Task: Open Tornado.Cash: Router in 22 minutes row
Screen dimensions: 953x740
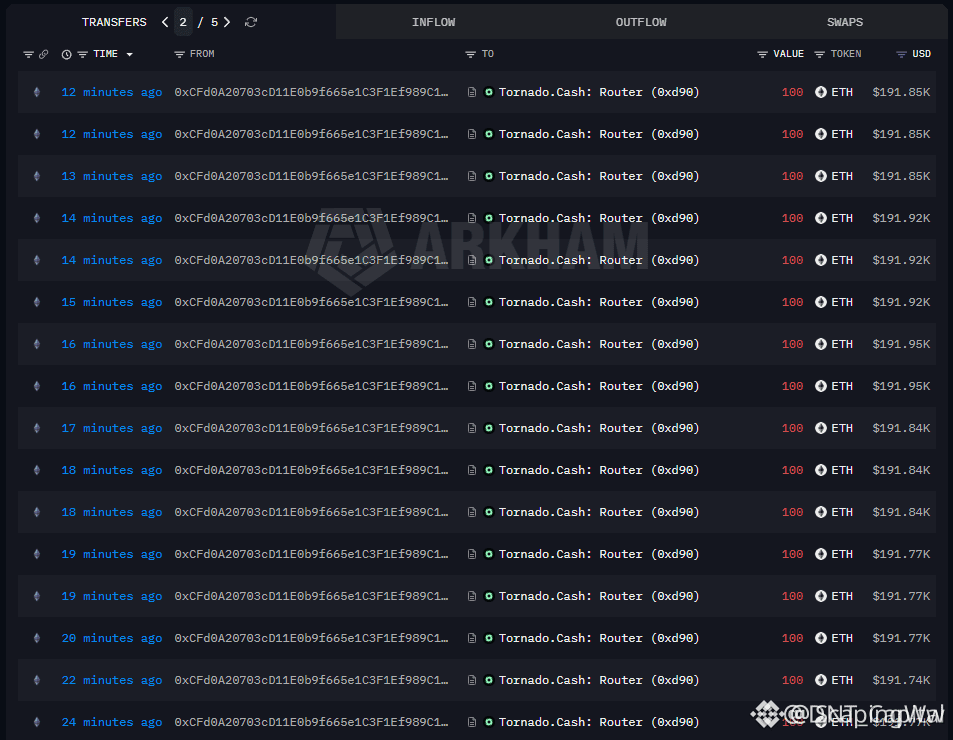Action: pyautogui.click(x=599, y=680)
